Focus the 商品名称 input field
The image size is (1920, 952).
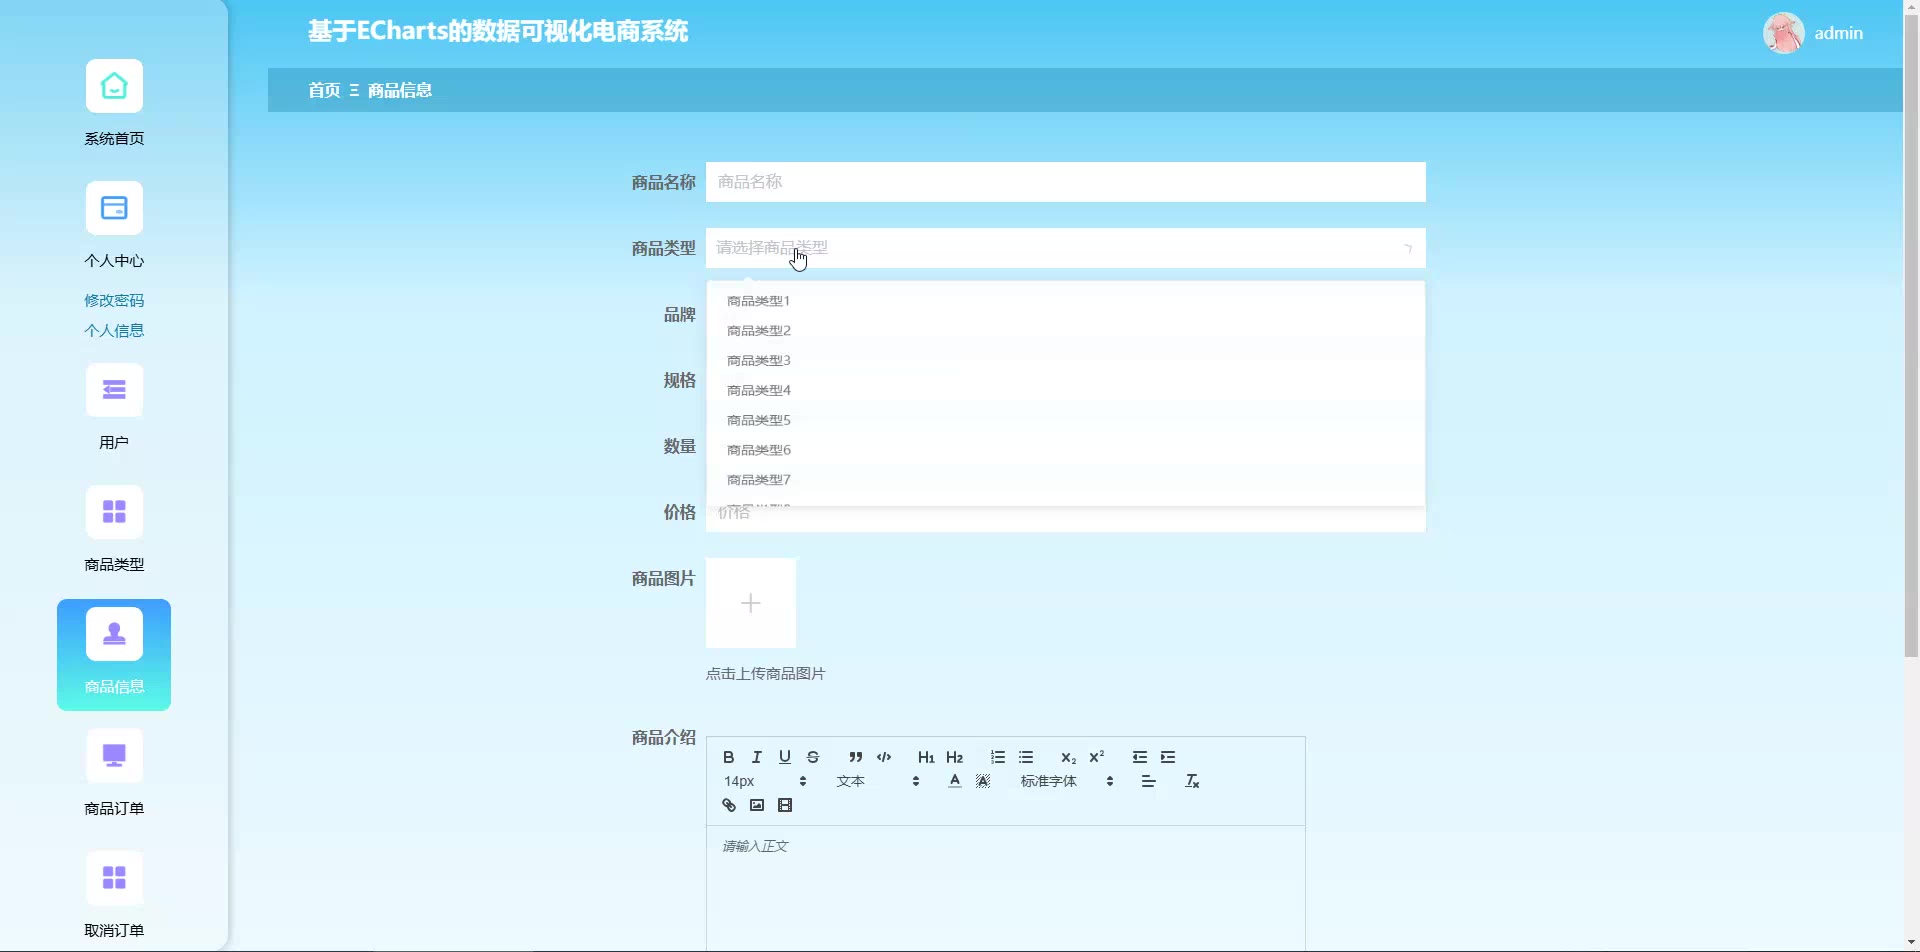click(x=1065, y=182)
